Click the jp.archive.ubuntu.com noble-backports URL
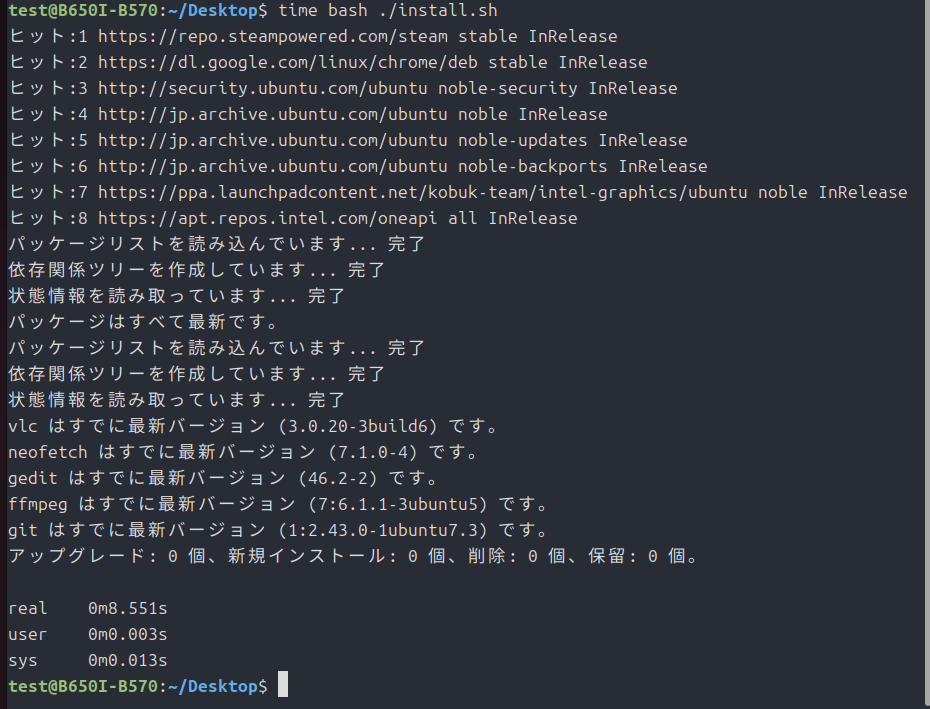Image resolution: width=930 pixels, height=709 pixels. point(273,167)
